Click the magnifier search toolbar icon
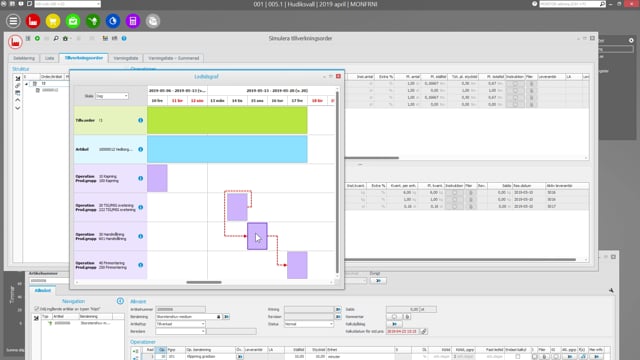The height and width of the screenshot is (360, 640). [x=56, y=38]
